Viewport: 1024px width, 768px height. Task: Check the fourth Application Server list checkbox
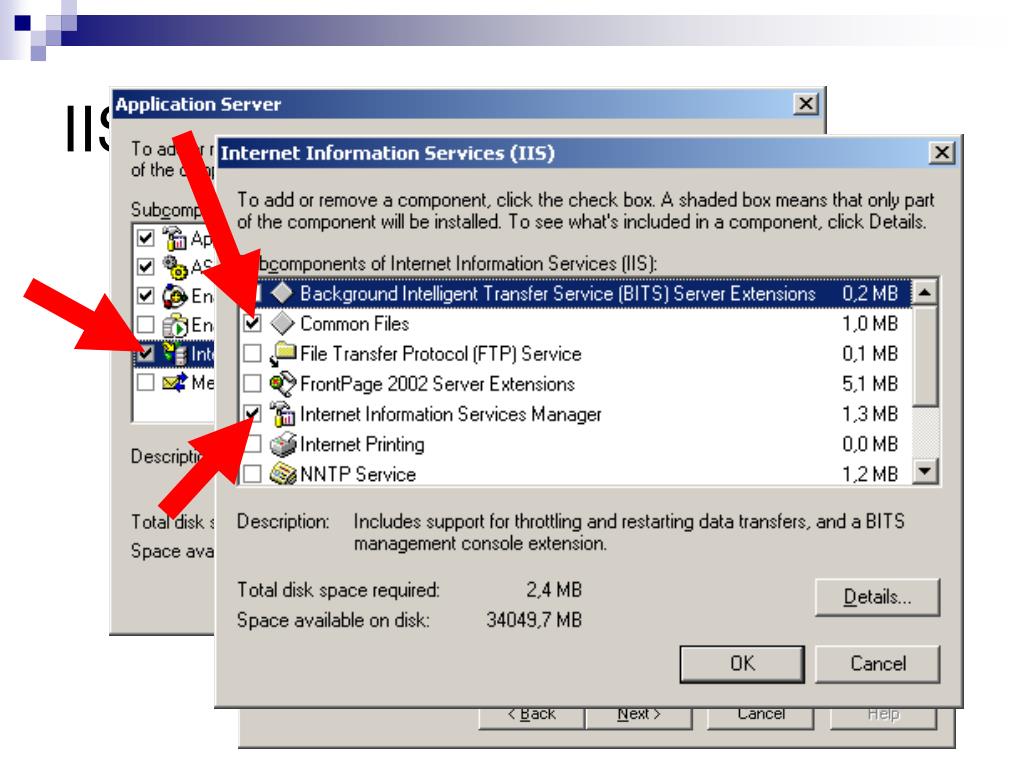point(146,325)
